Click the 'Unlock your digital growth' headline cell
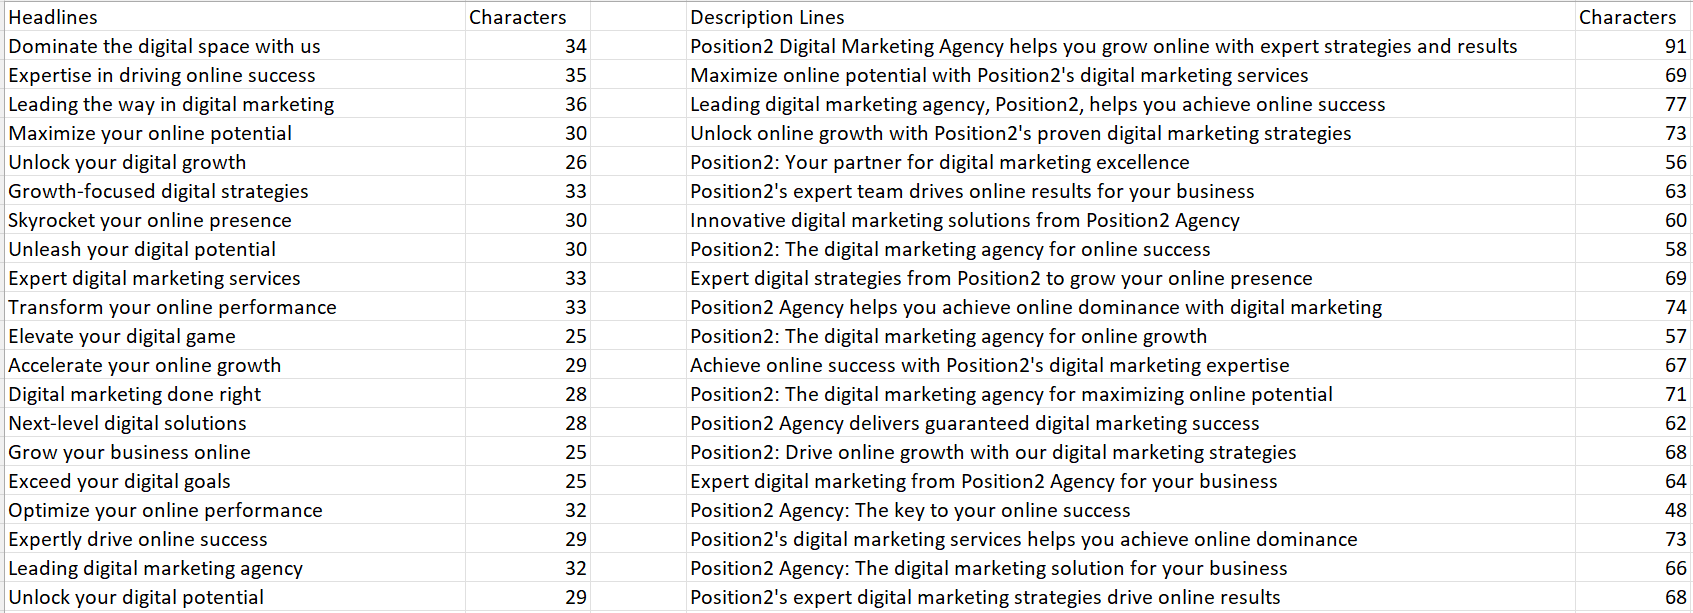The height and width of the screenshot is (613, 1693). tap(235, 162)
